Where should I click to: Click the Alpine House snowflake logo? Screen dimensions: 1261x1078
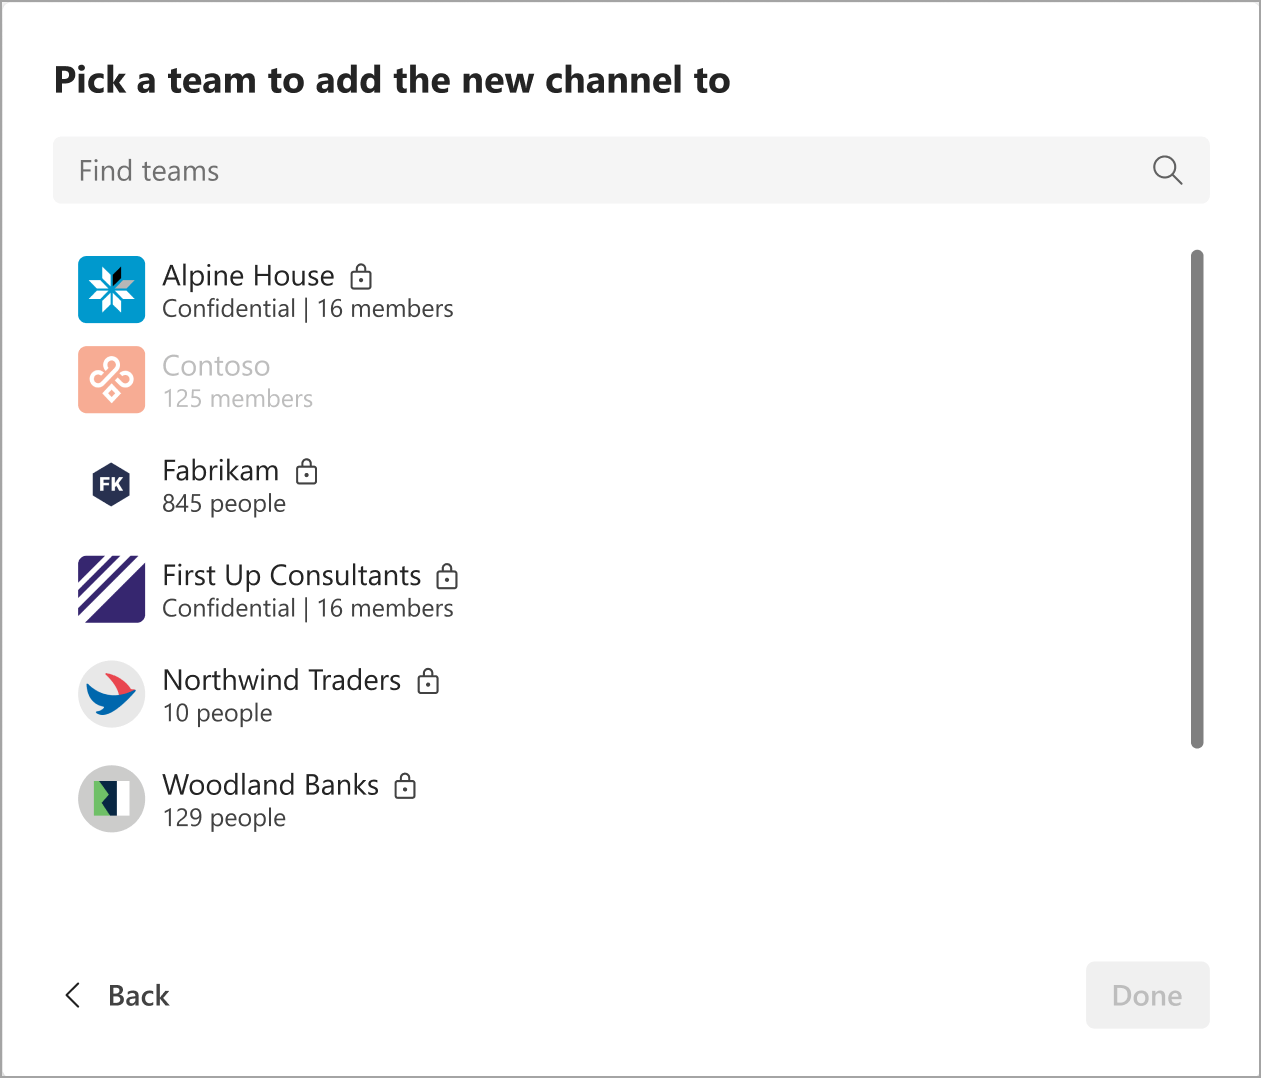pyautogui.click(x=111, y=290)
